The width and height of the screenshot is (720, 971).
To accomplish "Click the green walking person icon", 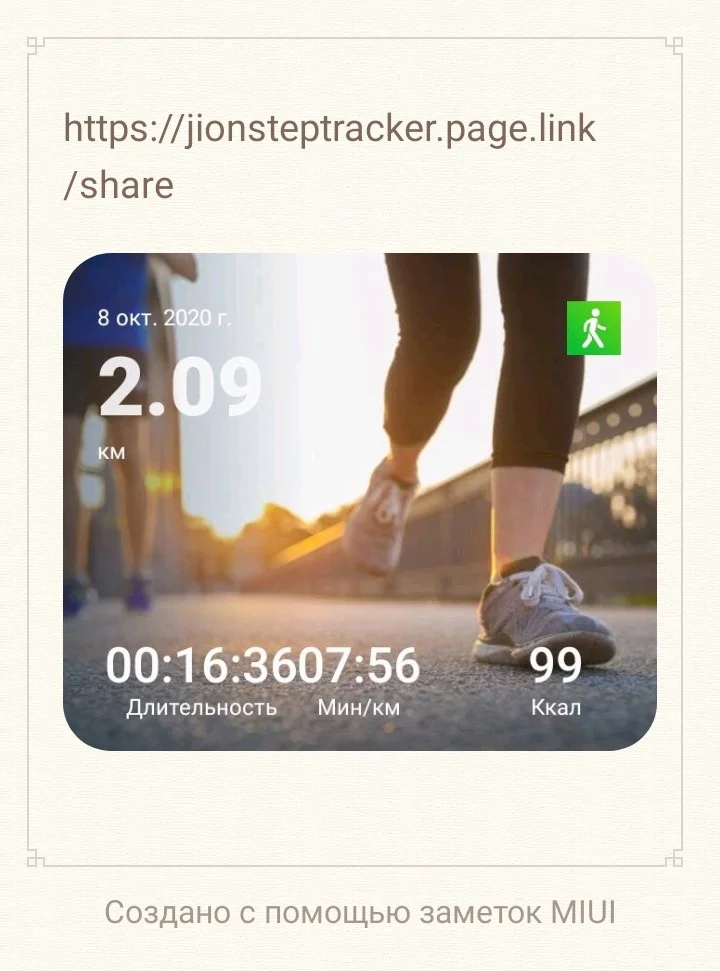I will (594, 328).
